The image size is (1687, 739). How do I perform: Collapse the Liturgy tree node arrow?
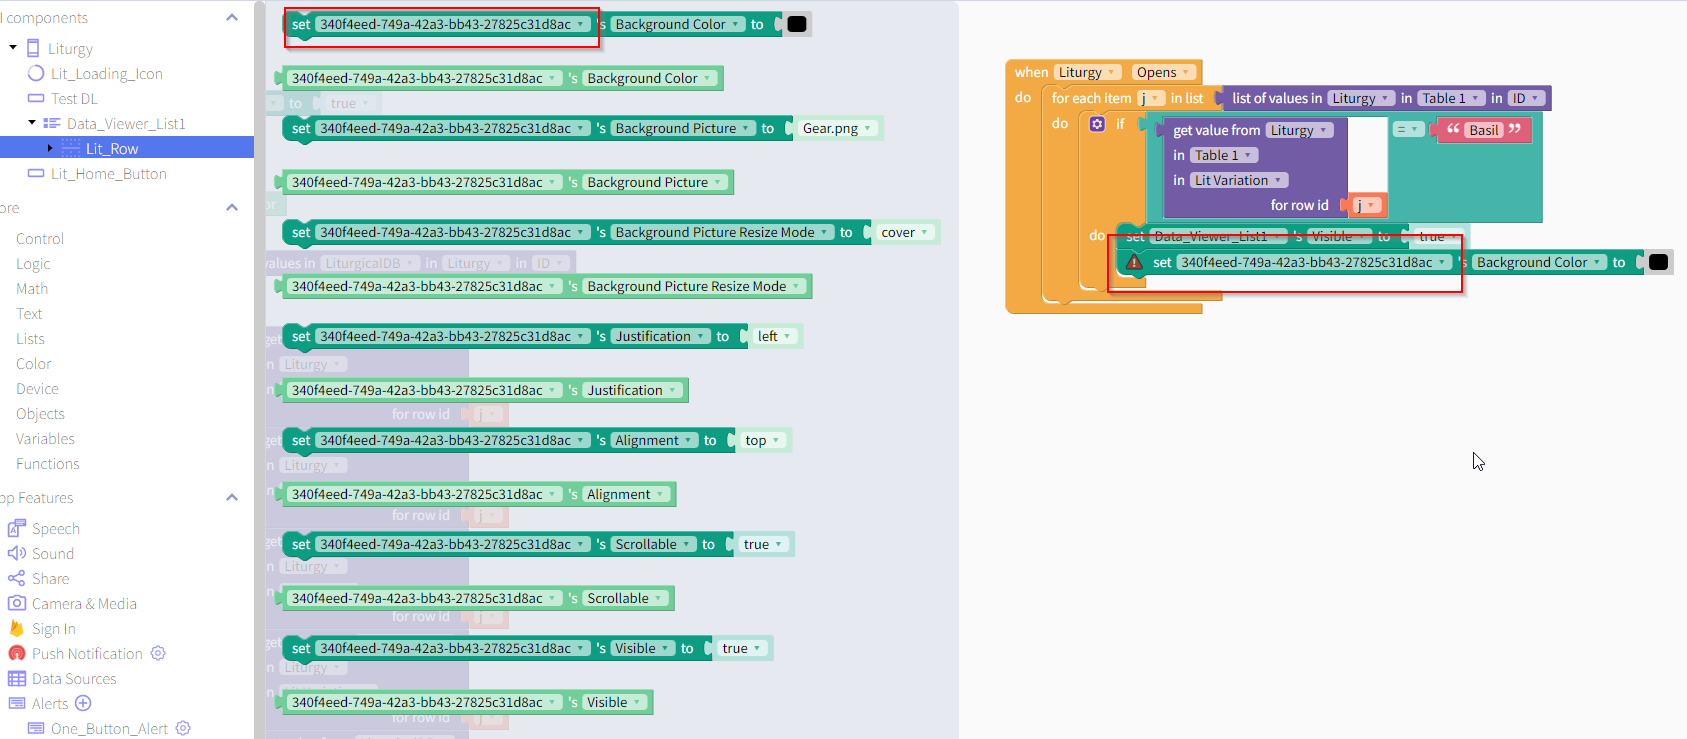pyautogui.click(x=13, y=48)
